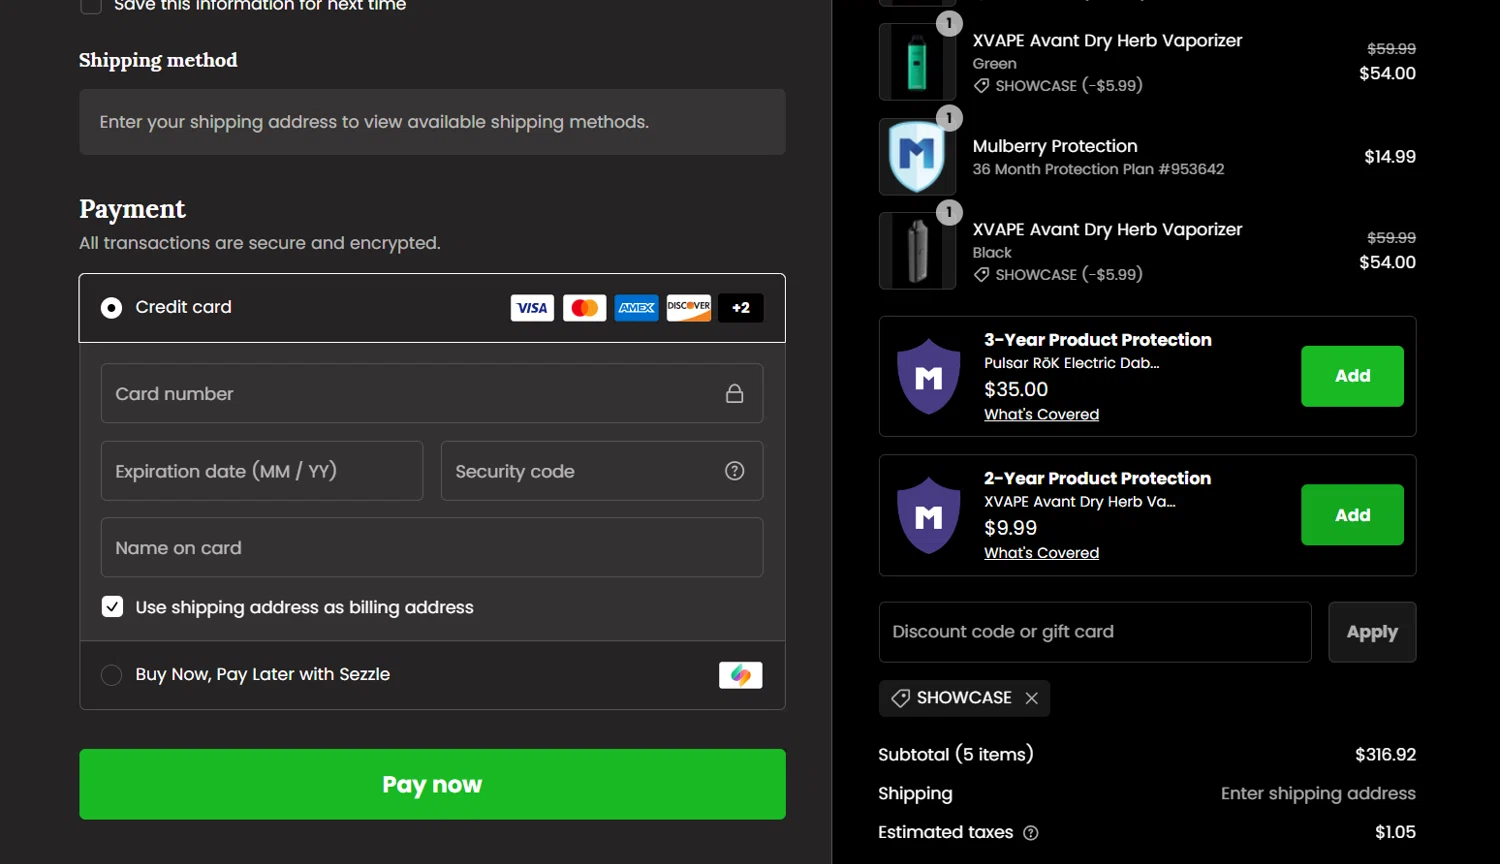1500x864 pixels.
Task: Click the Sezzle logo icon
Action: (740, 675)
